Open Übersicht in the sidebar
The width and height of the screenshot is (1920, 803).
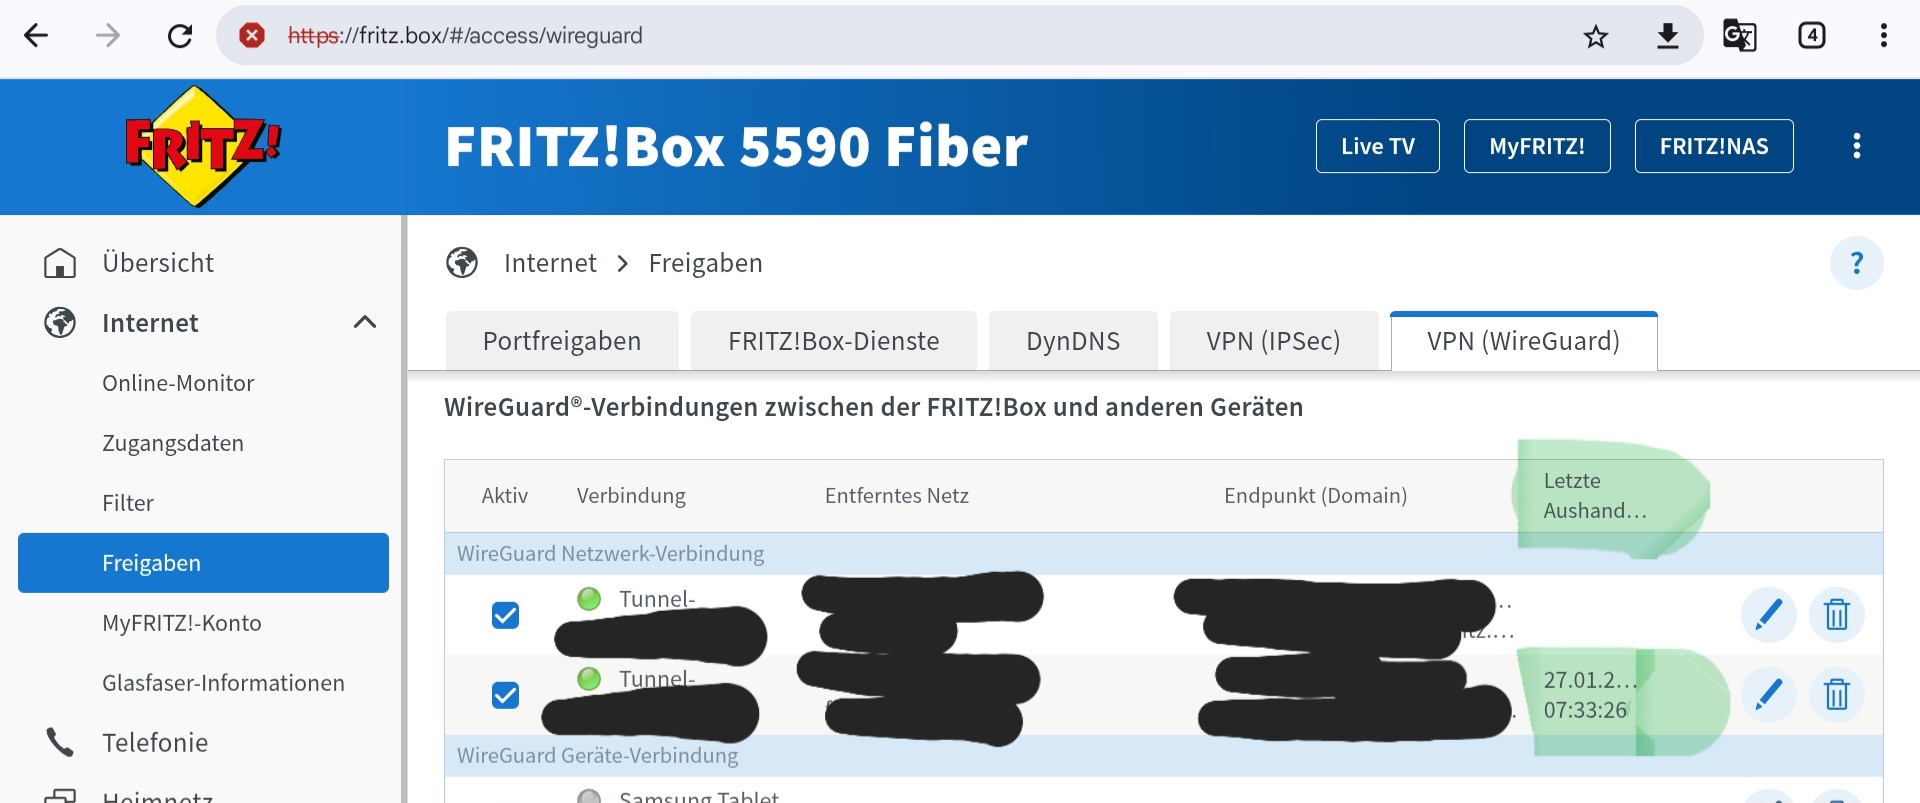click(158, 263)
